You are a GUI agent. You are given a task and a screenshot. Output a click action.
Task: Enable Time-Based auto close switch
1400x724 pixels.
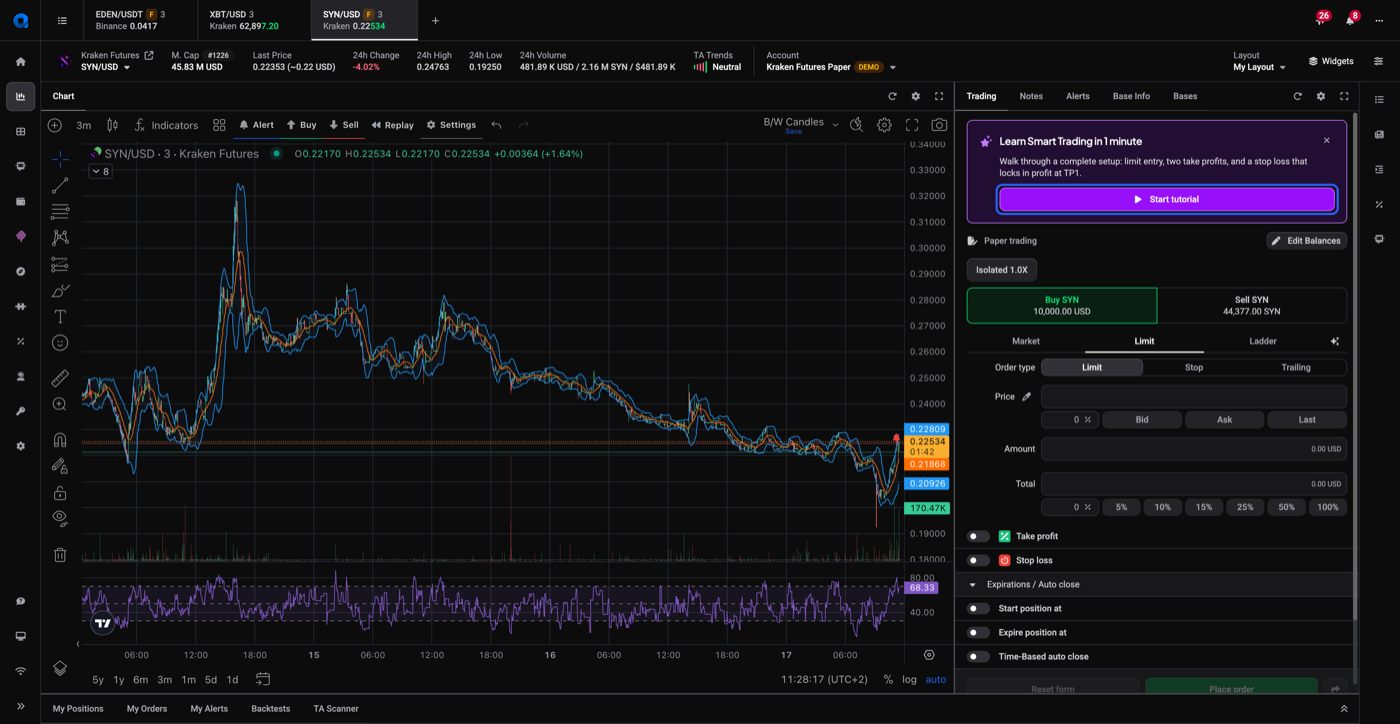click(978, 656)
